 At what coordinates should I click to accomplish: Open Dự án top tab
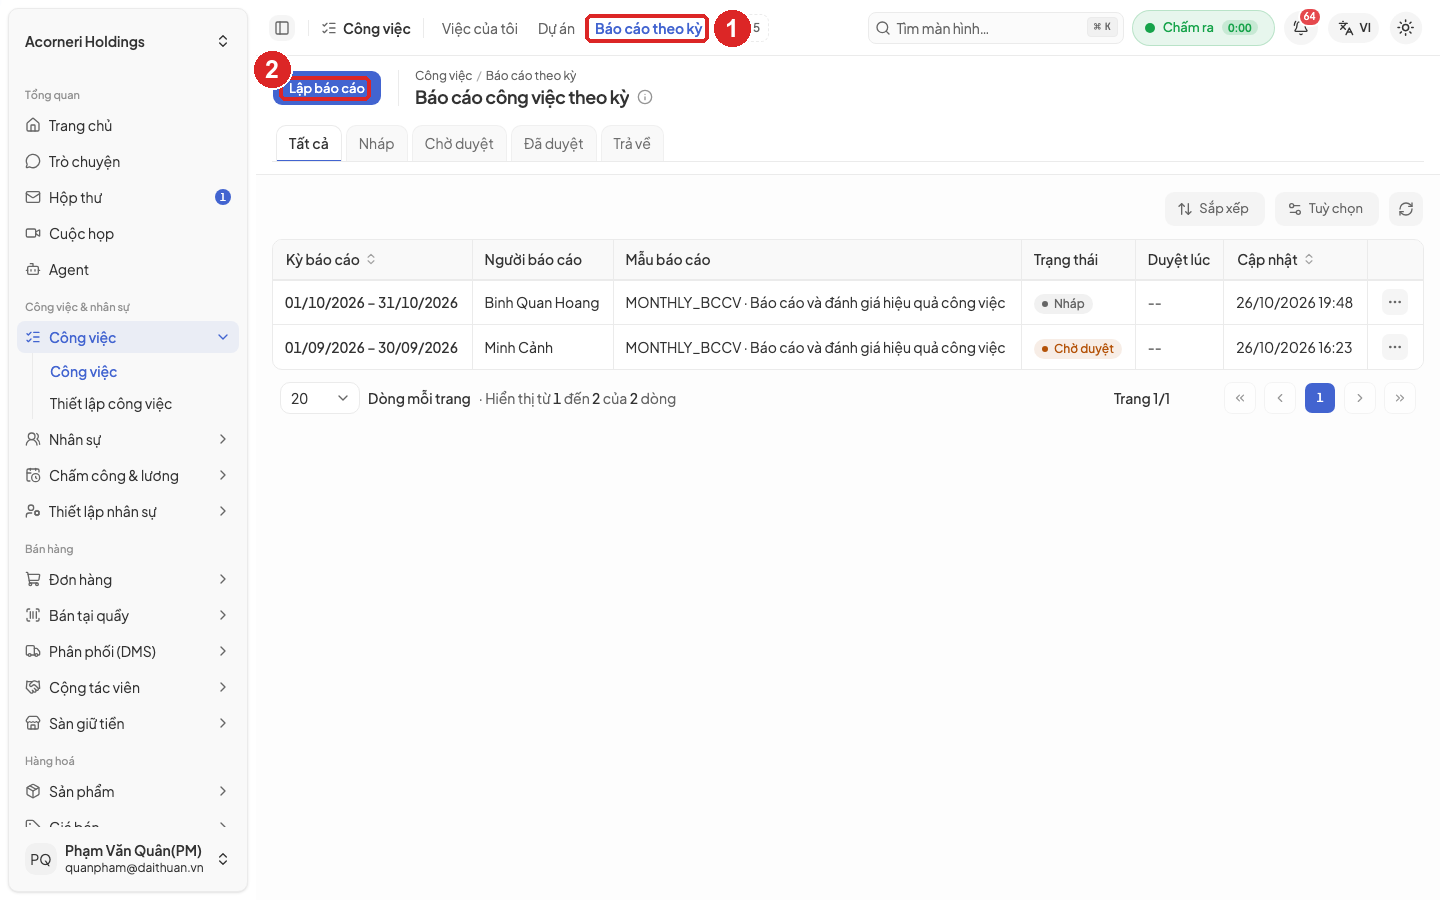[x=556, y=29]
